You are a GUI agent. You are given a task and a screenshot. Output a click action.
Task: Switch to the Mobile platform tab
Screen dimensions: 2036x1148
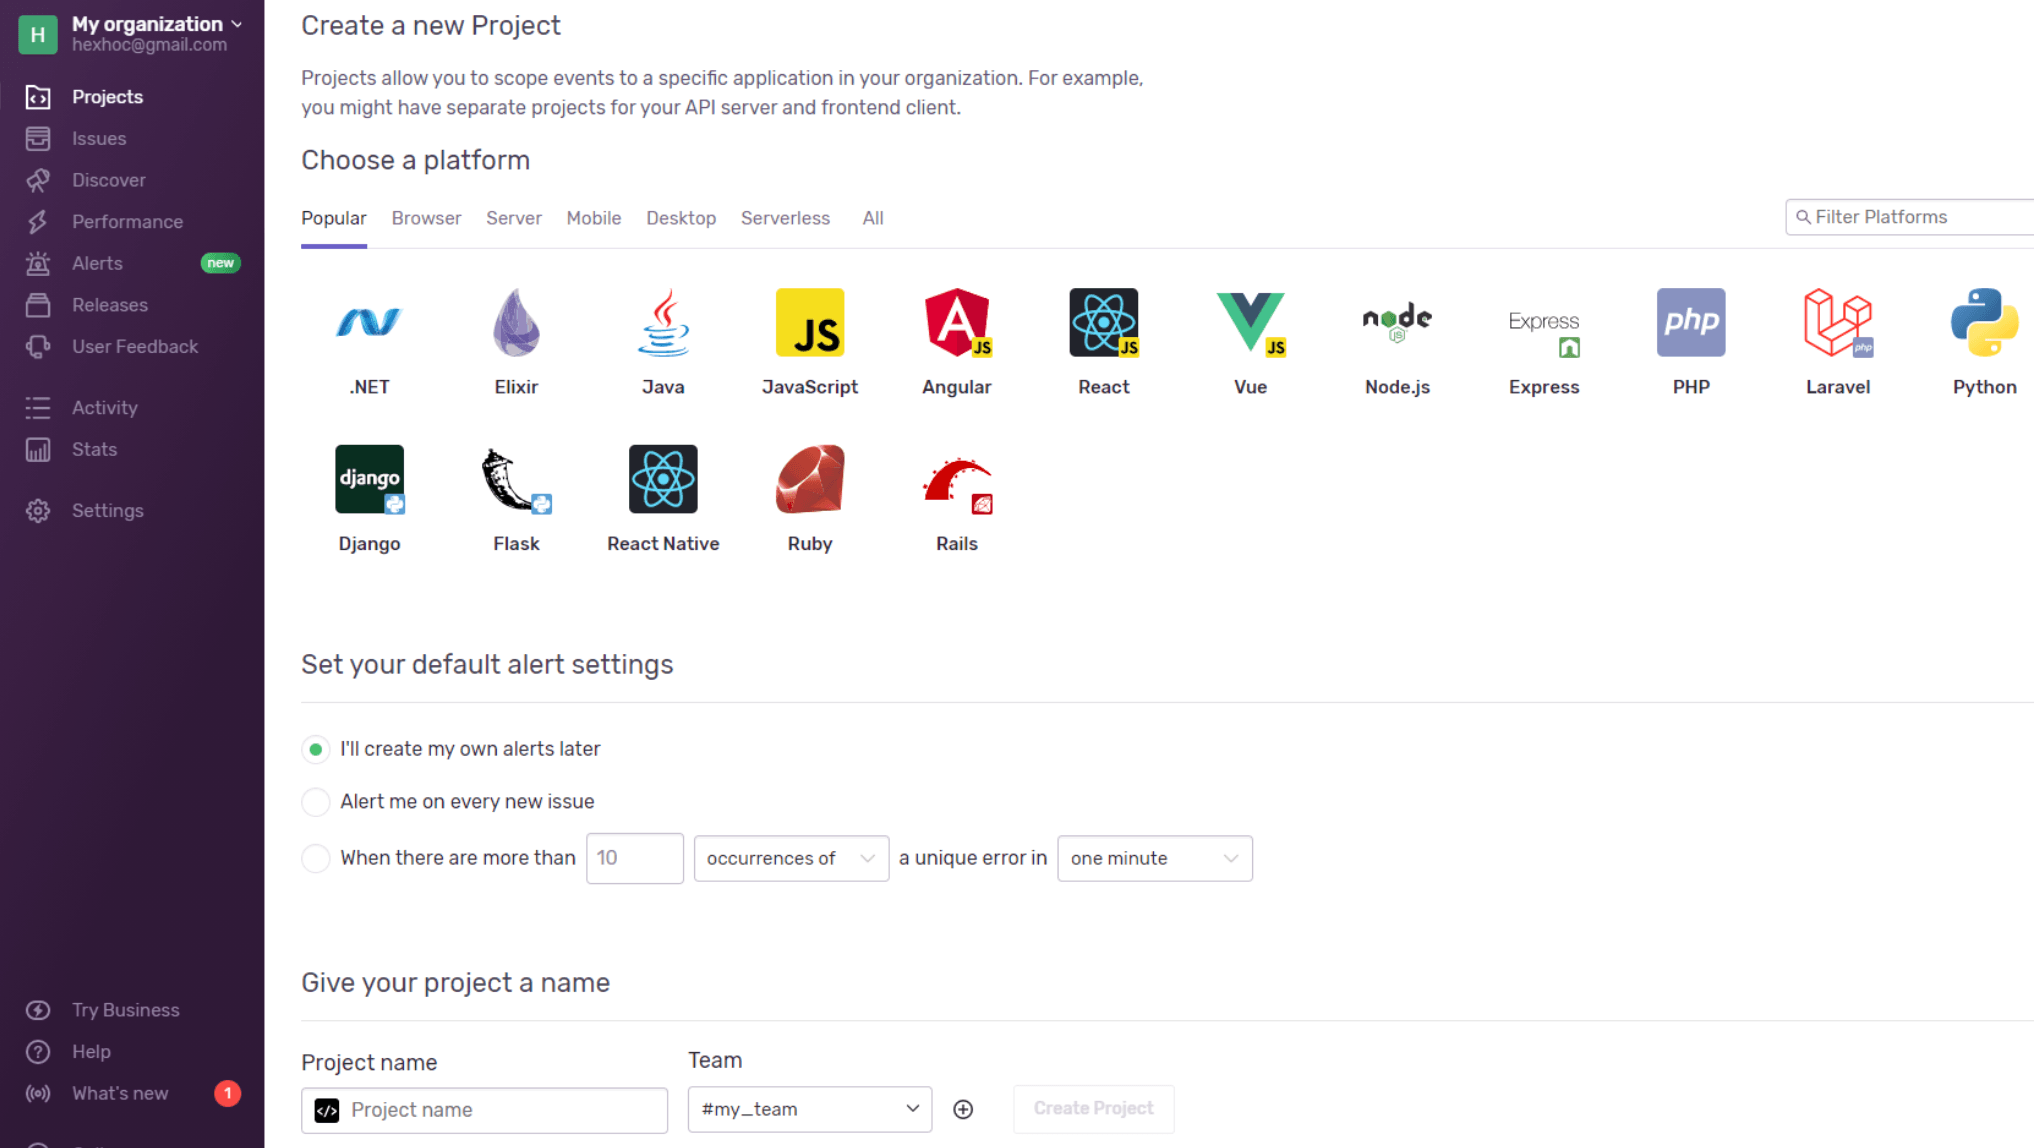pos(593,218)
